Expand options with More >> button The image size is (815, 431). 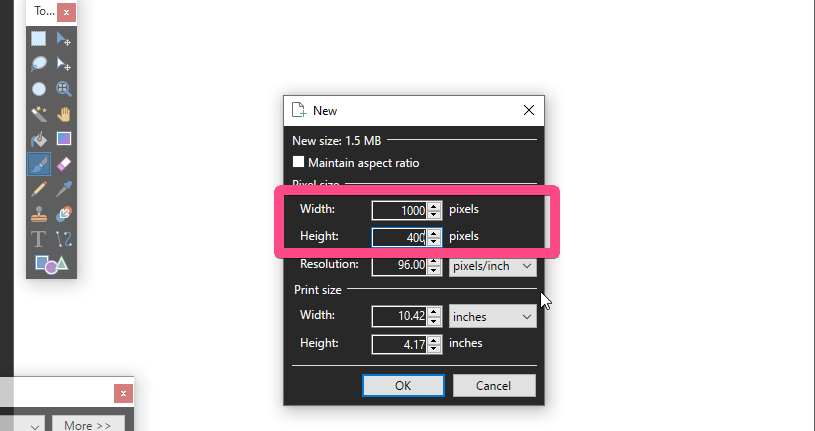[88, 425]
